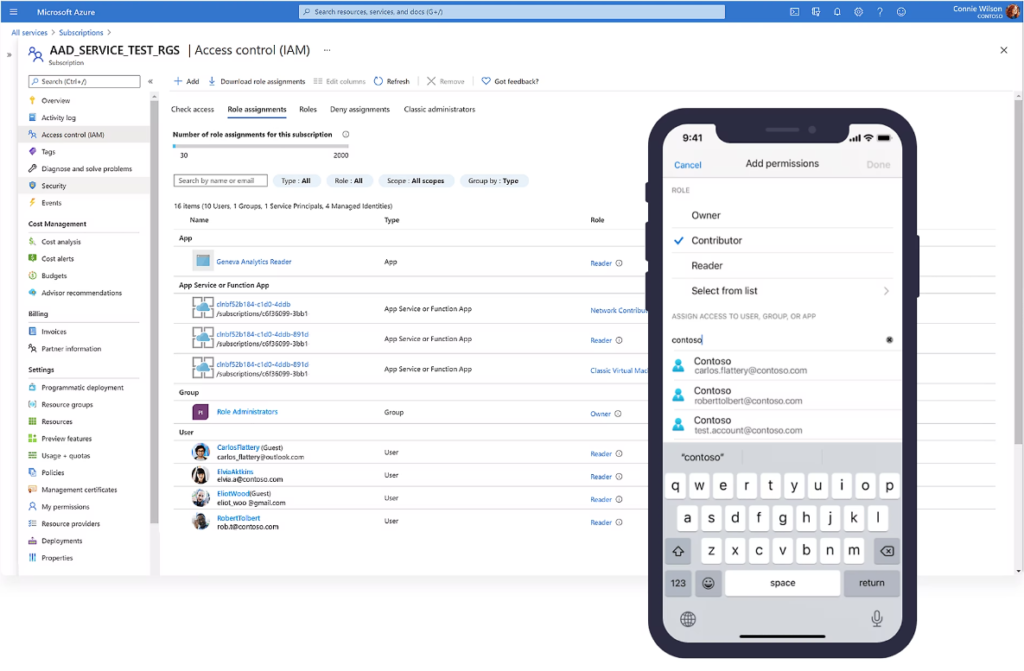Cancel the Add permissions screen
The width and height of the screenshot is (1024, 671).
pyautogui.click(x=689, y=163)
